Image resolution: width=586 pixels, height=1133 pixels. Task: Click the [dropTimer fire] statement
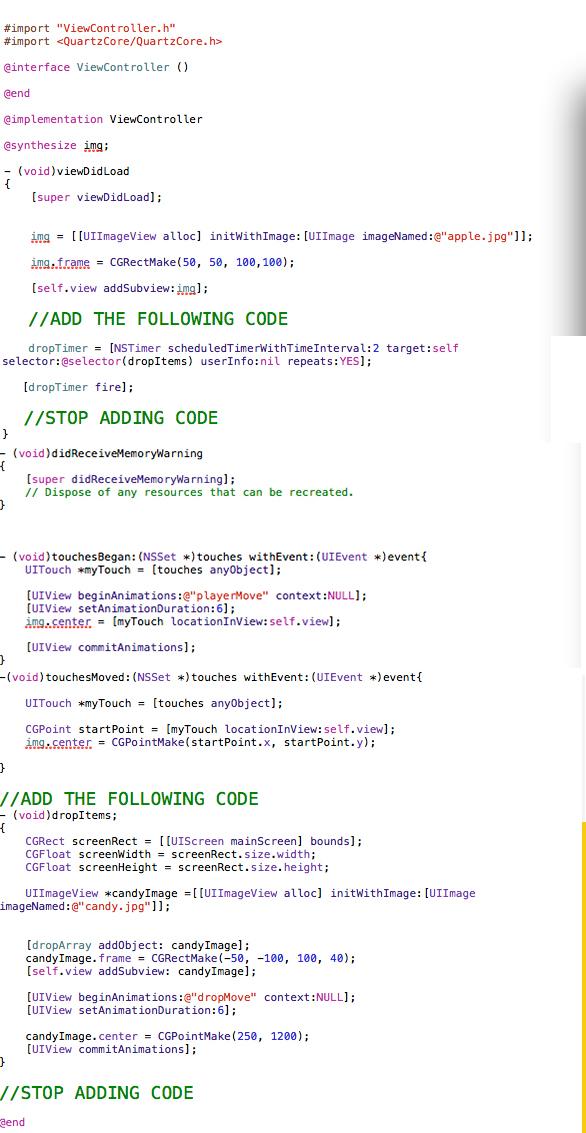click(x=79, y=387)
